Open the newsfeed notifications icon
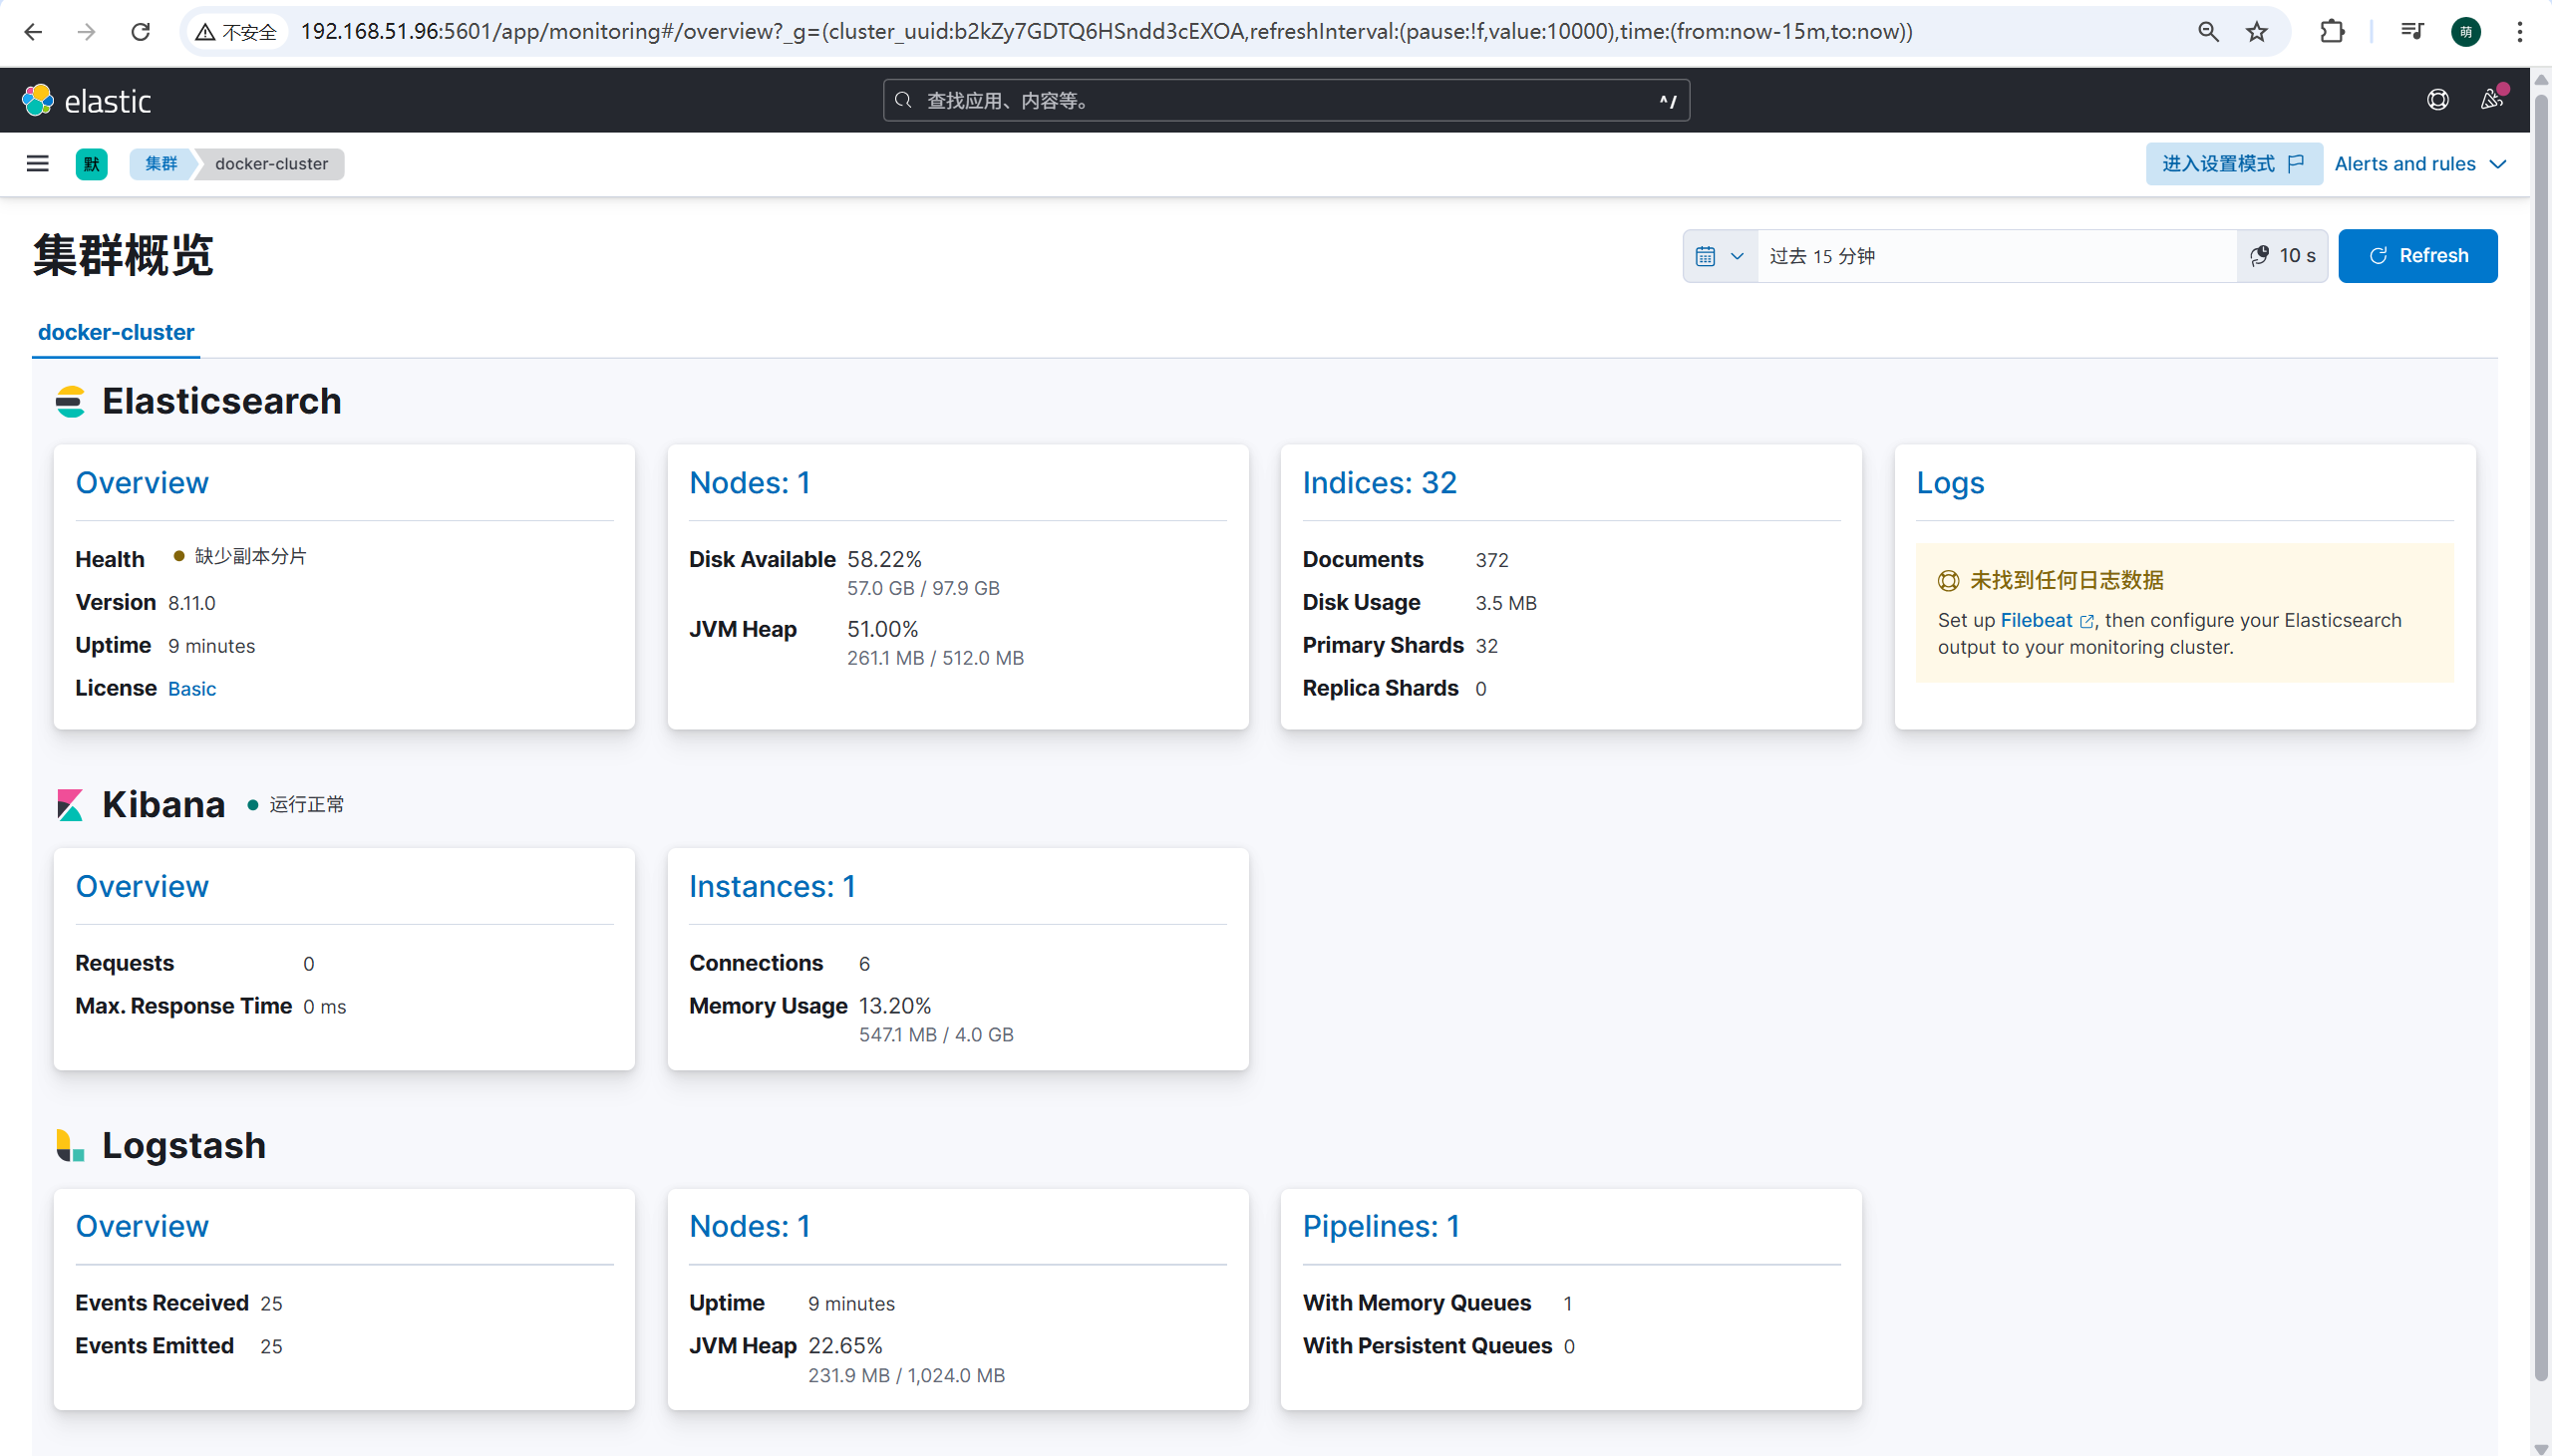The height and width of the screenshot is (1456, 2552). click(2491, 100)
